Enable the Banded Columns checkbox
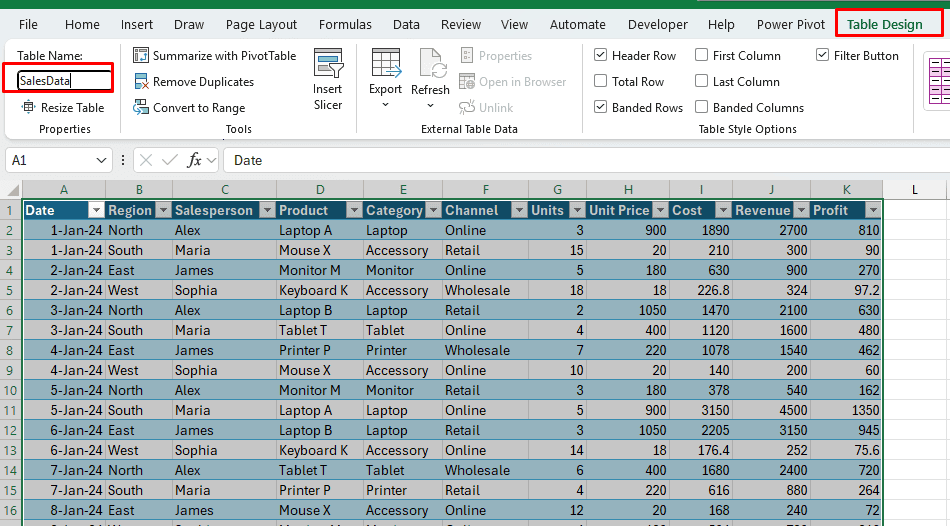 pyautogui.click(x=702, y=107)
